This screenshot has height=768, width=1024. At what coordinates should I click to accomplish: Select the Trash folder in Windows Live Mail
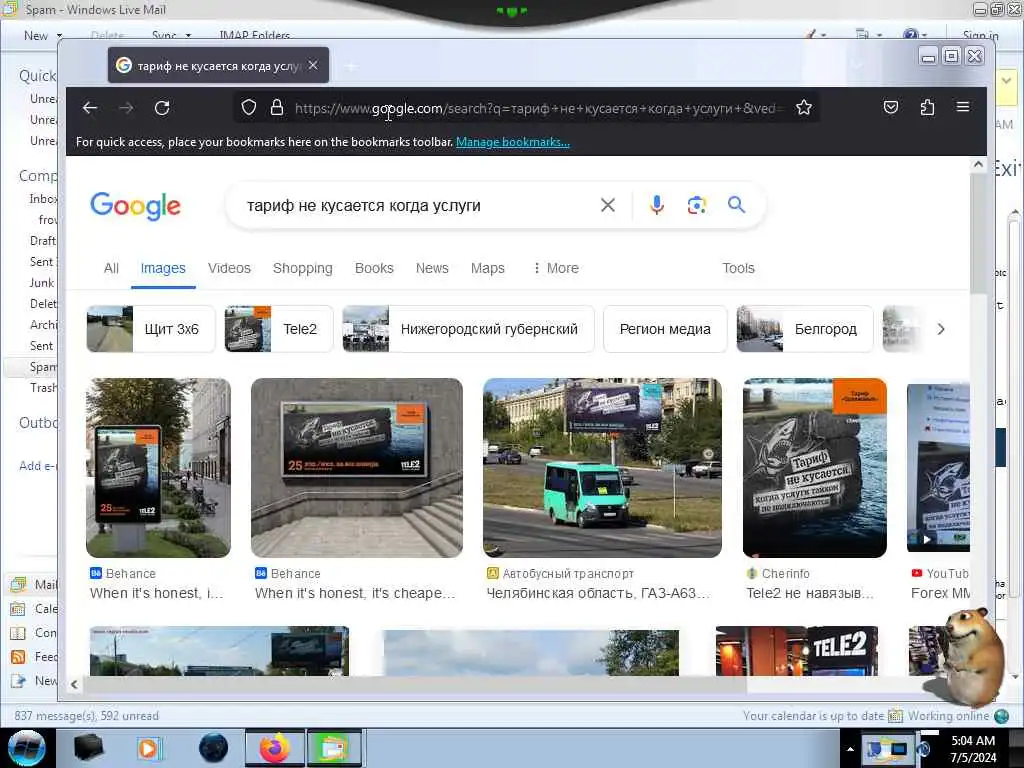pos(43,388)
